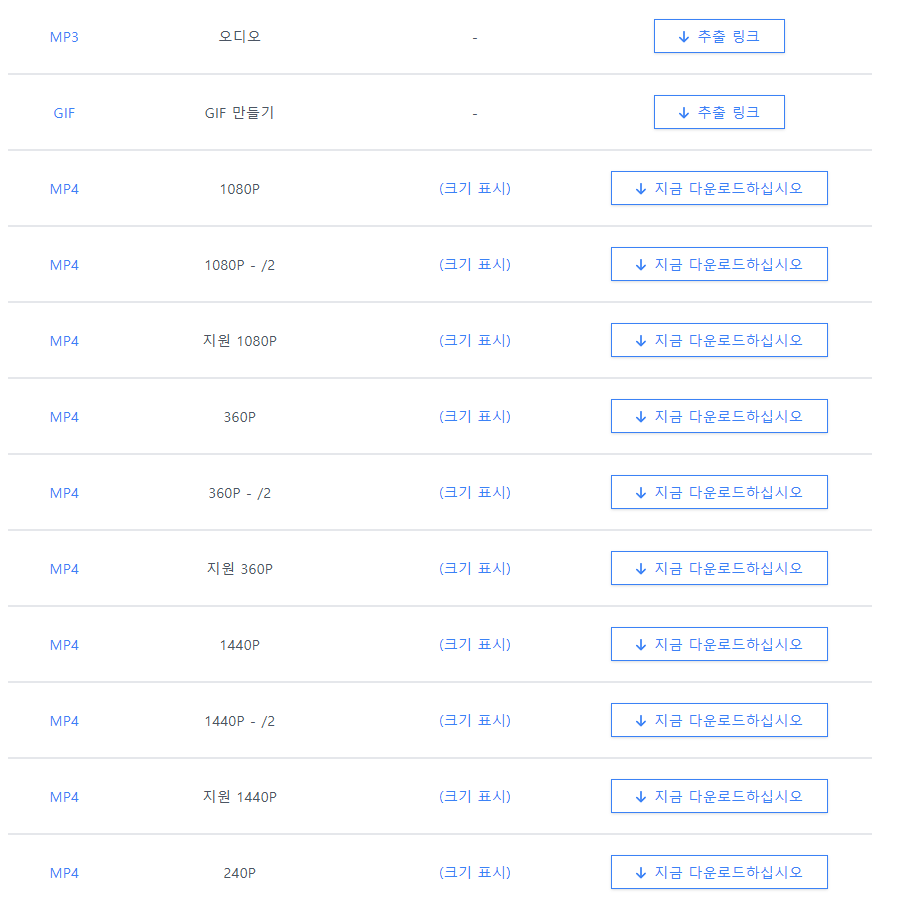Download the 240P MP4
912x897 pixels.
719,873
